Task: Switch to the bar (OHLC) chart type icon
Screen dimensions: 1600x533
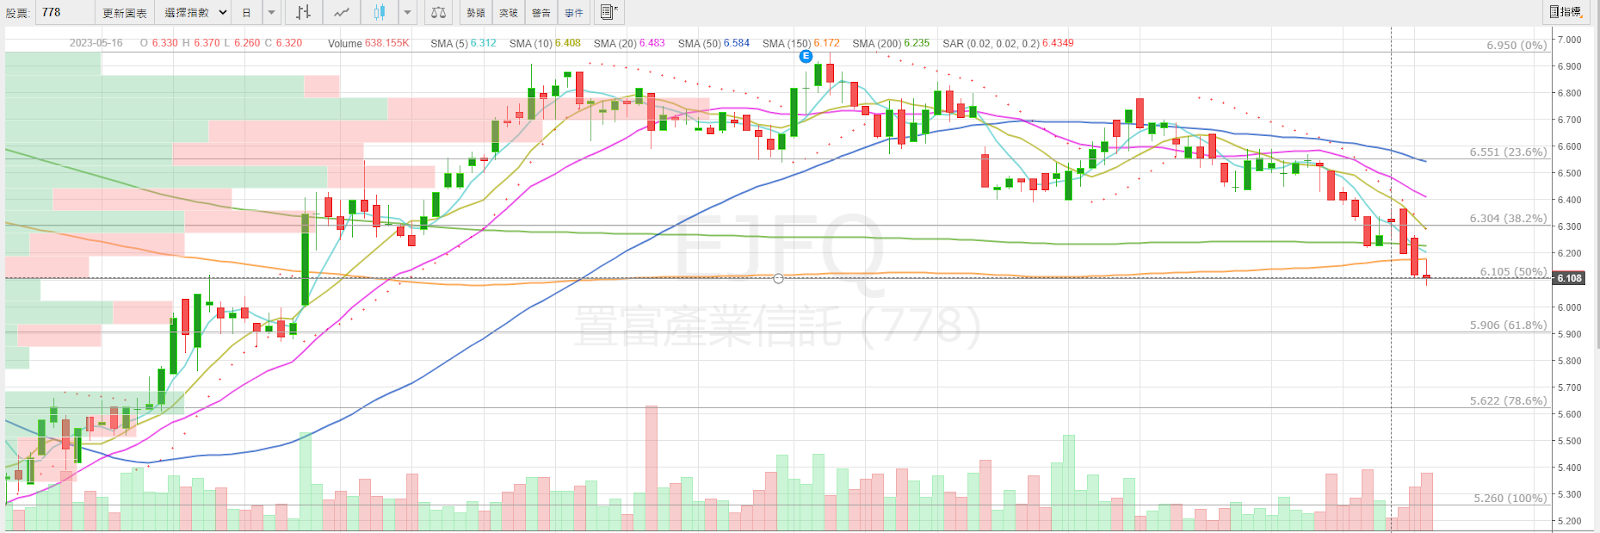Action: (x=304, y=13)
